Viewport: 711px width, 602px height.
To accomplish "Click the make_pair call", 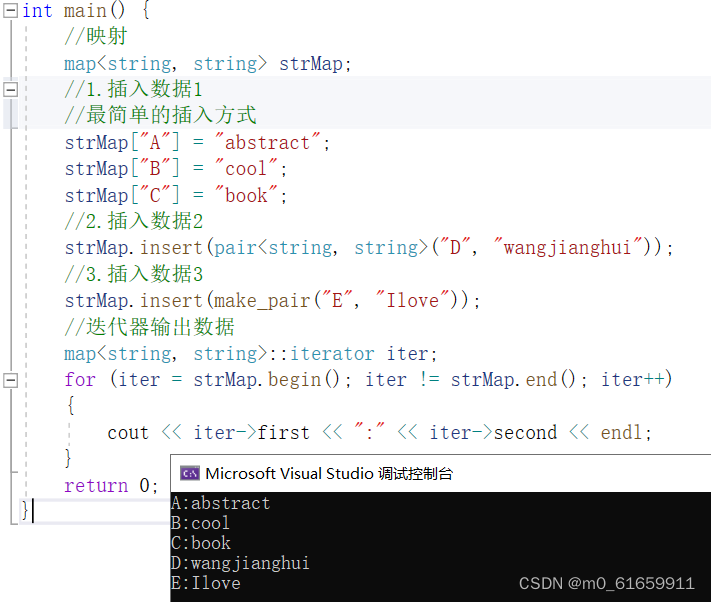I will tap(262, 301).
